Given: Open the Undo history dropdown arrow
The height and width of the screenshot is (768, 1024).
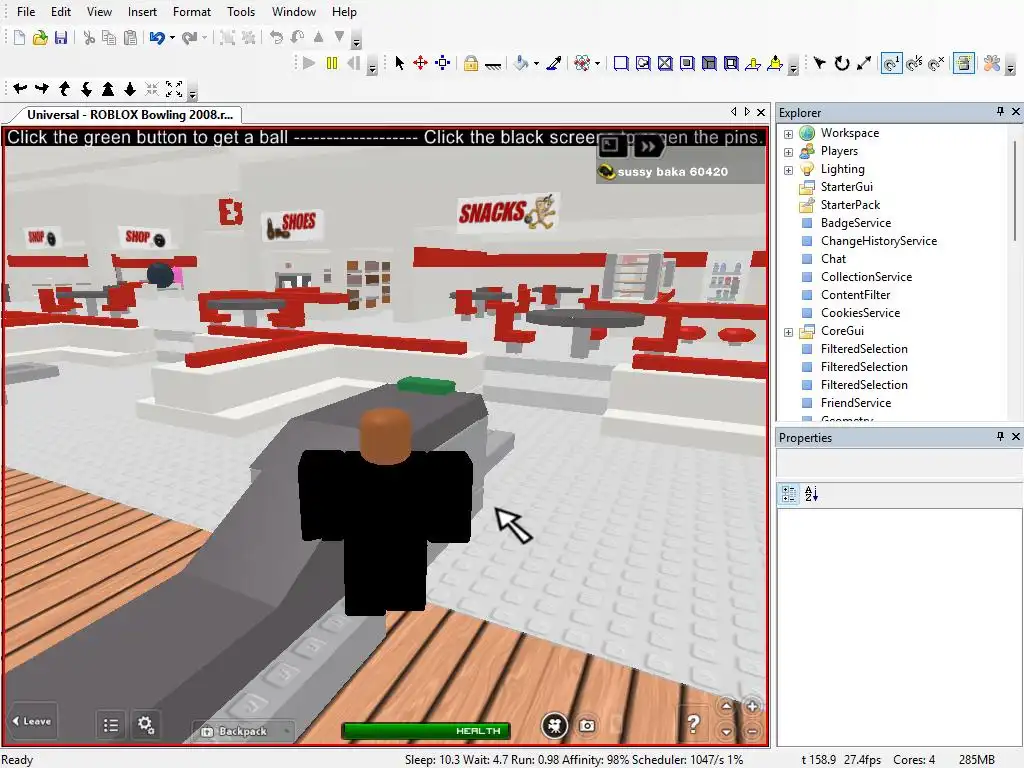Looking at the screenshot, I should [x=172, y=38].
